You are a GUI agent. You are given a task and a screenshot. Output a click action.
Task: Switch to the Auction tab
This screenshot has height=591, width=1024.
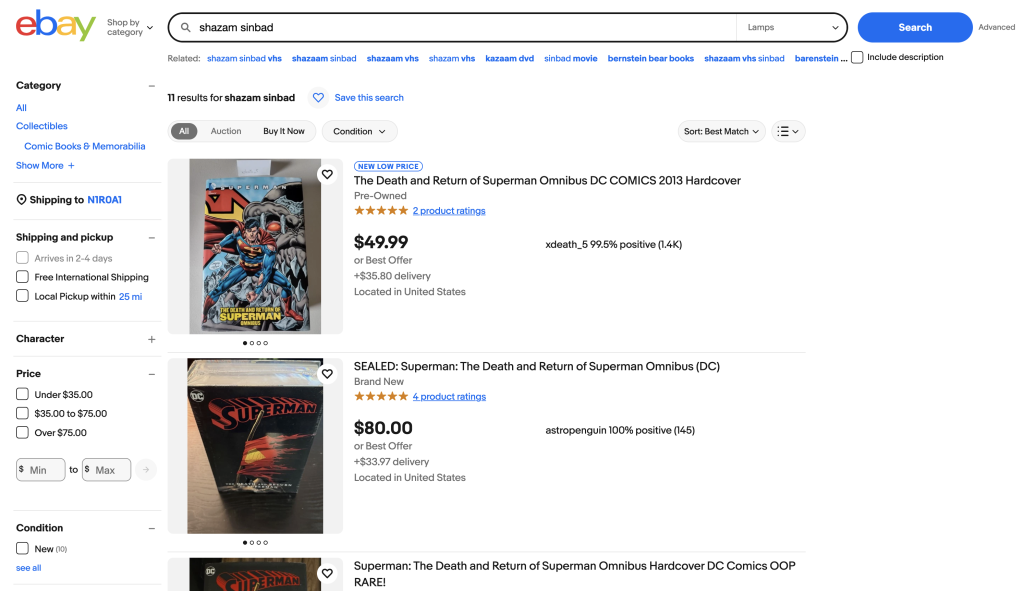(x=226, y=131)
